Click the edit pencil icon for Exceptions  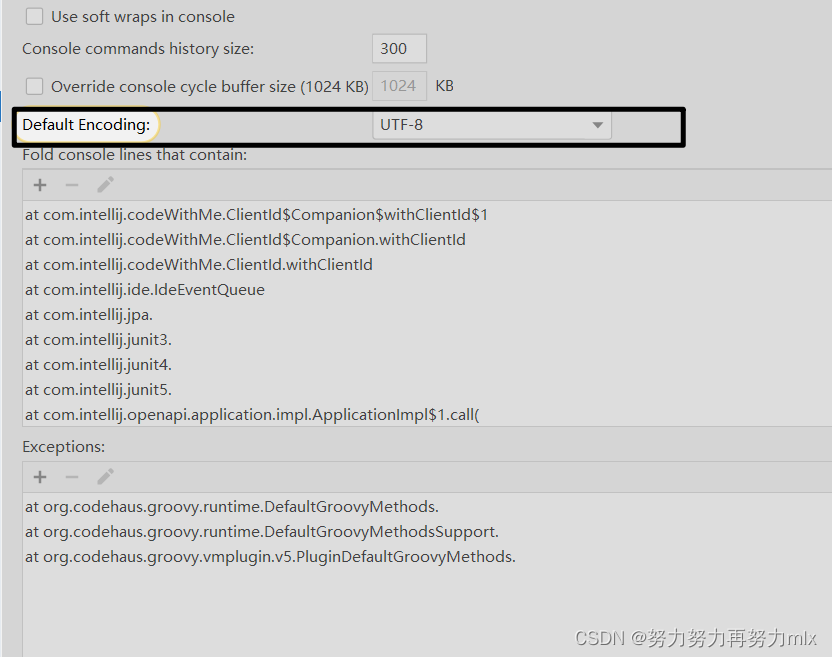105,476
